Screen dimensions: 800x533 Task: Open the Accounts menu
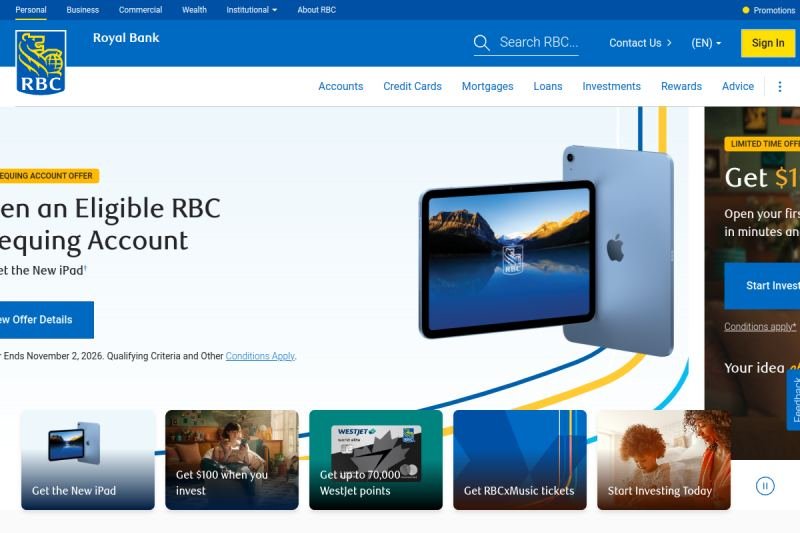pyautogui.click(x=341, y=86)
